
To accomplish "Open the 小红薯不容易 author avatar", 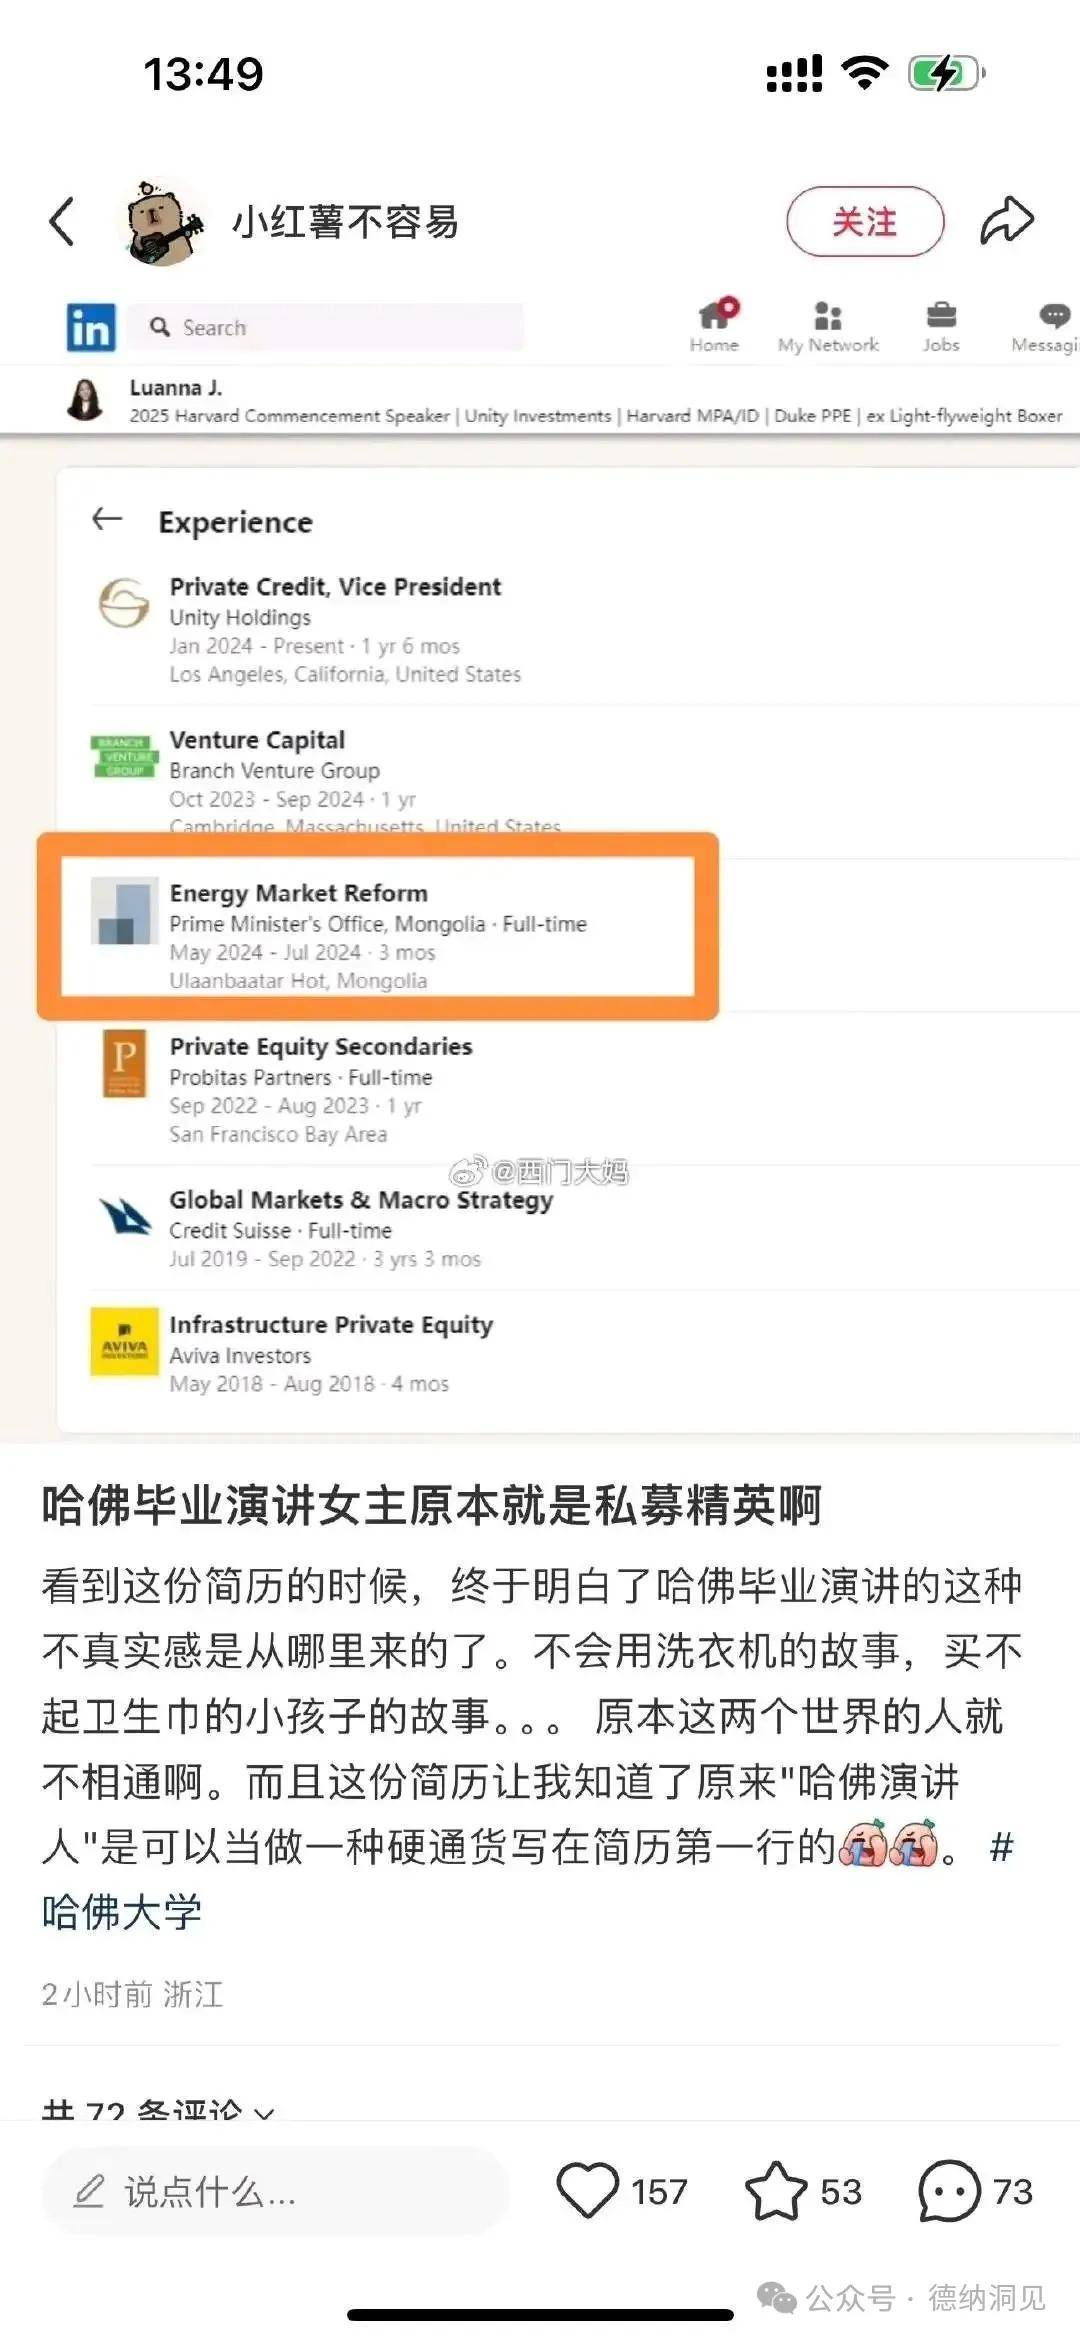I will (x=160, y=222).
